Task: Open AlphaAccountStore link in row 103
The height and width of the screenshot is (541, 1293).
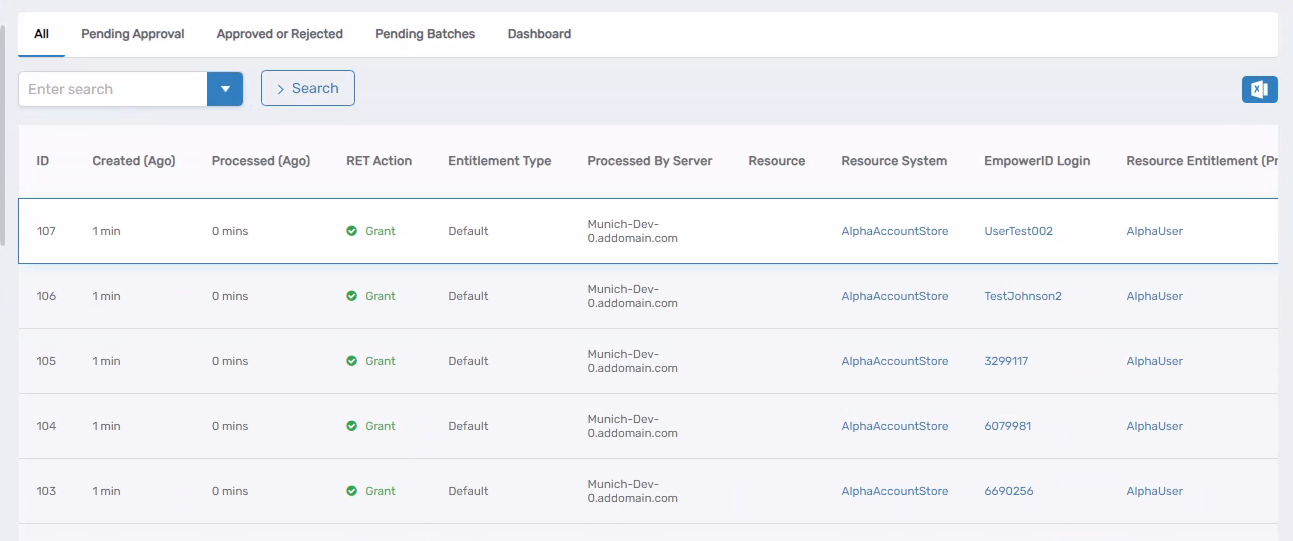Action: click(895, 491)
